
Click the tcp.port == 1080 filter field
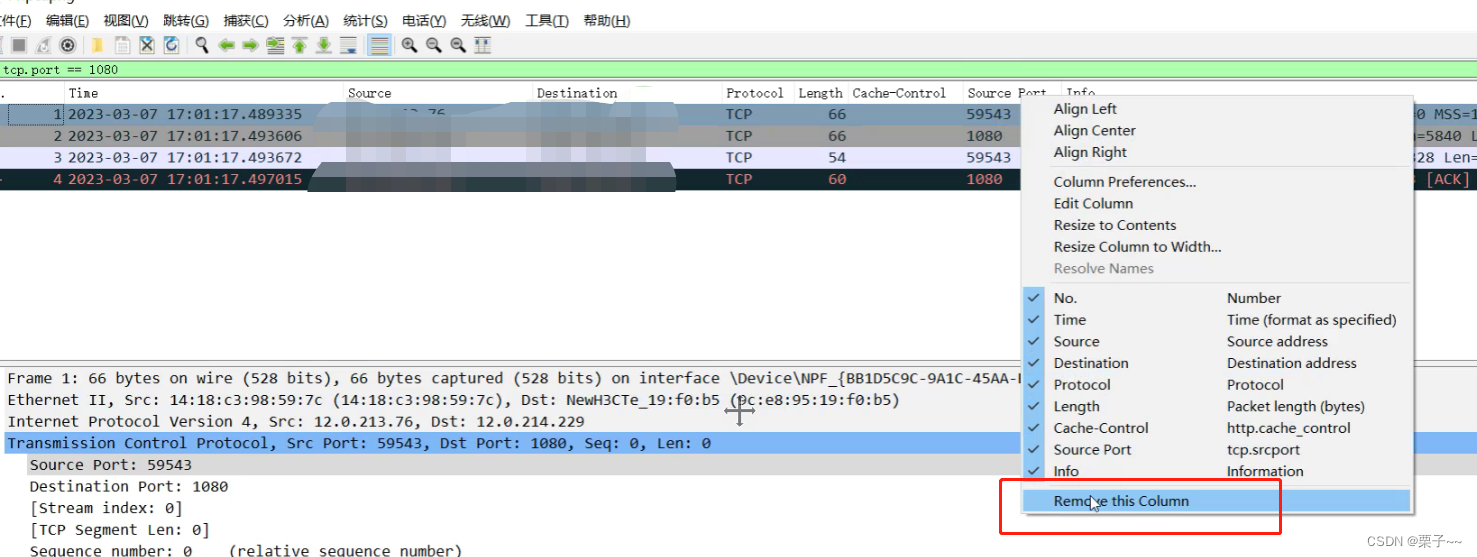pos(738,70)
